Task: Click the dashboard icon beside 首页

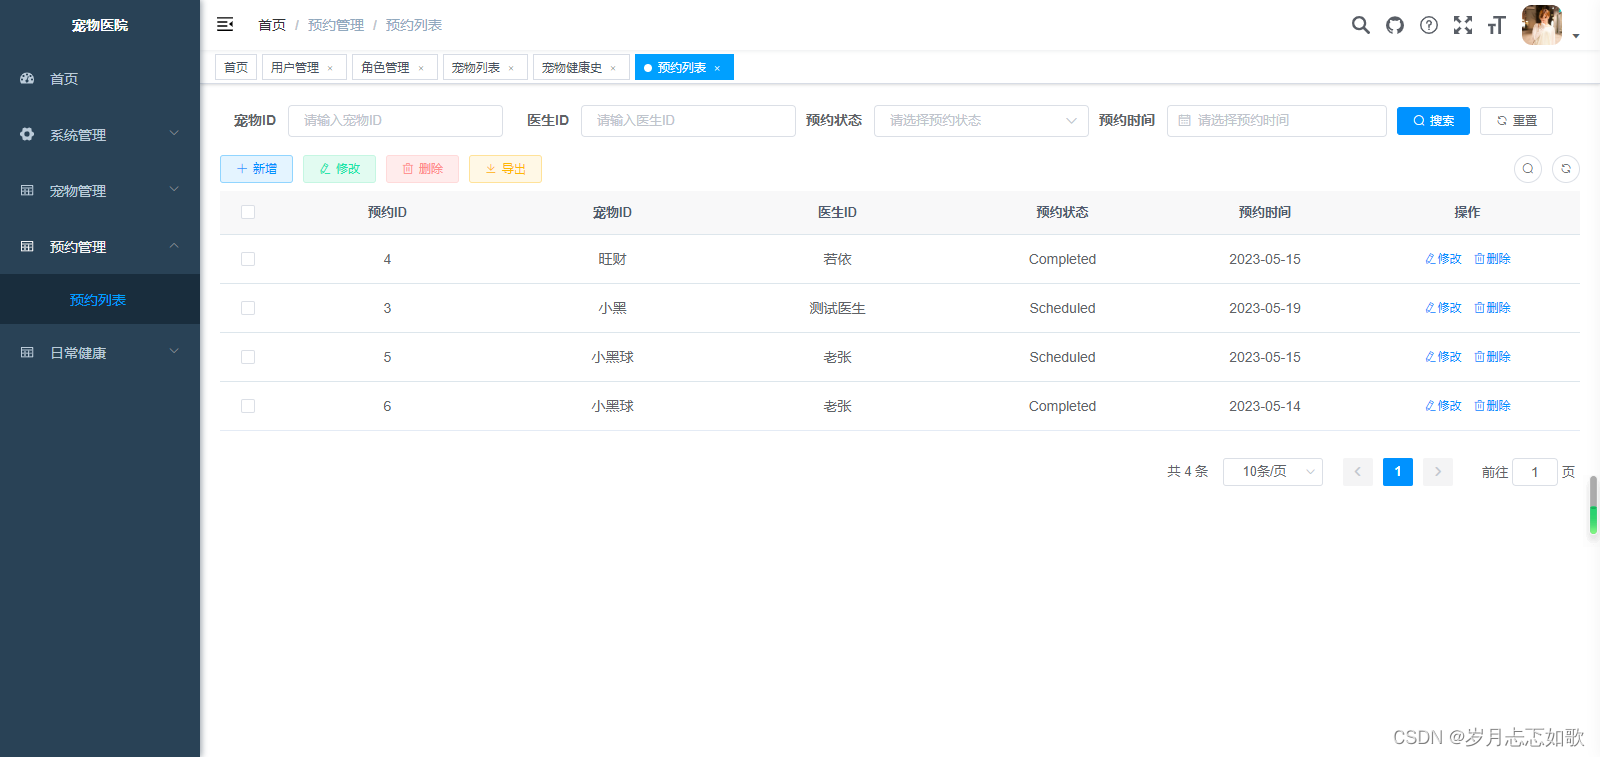Action: (x=27, y=78)
